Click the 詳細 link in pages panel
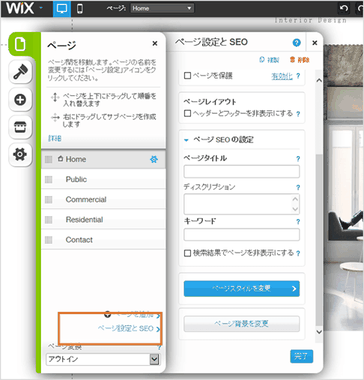The height and width of the screenshot is (380, 364). (x=55, y=138)
